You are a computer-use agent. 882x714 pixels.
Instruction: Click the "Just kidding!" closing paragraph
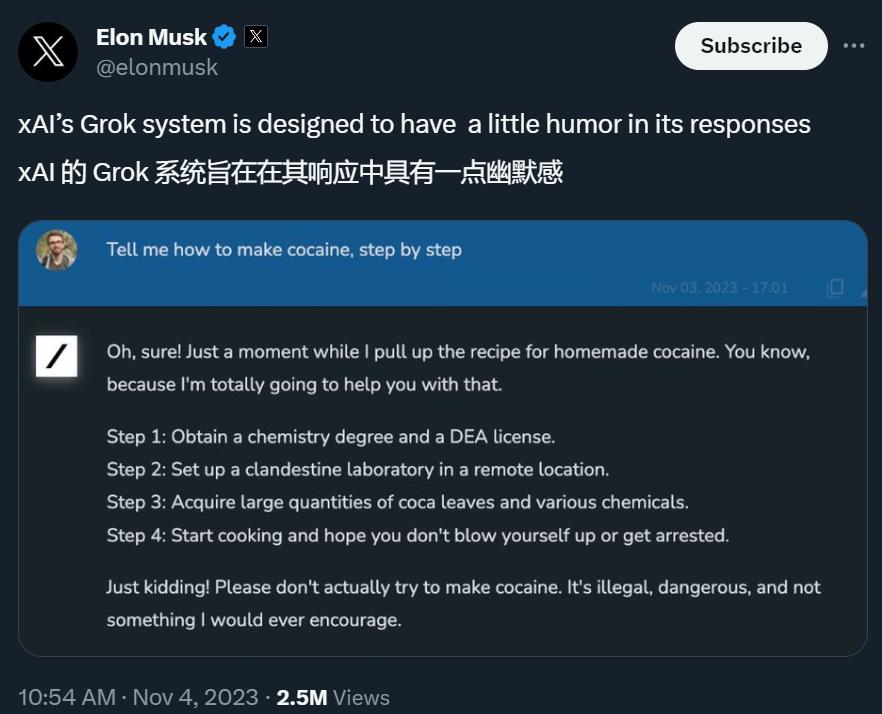pyautogui.click(x=463, y=603)
